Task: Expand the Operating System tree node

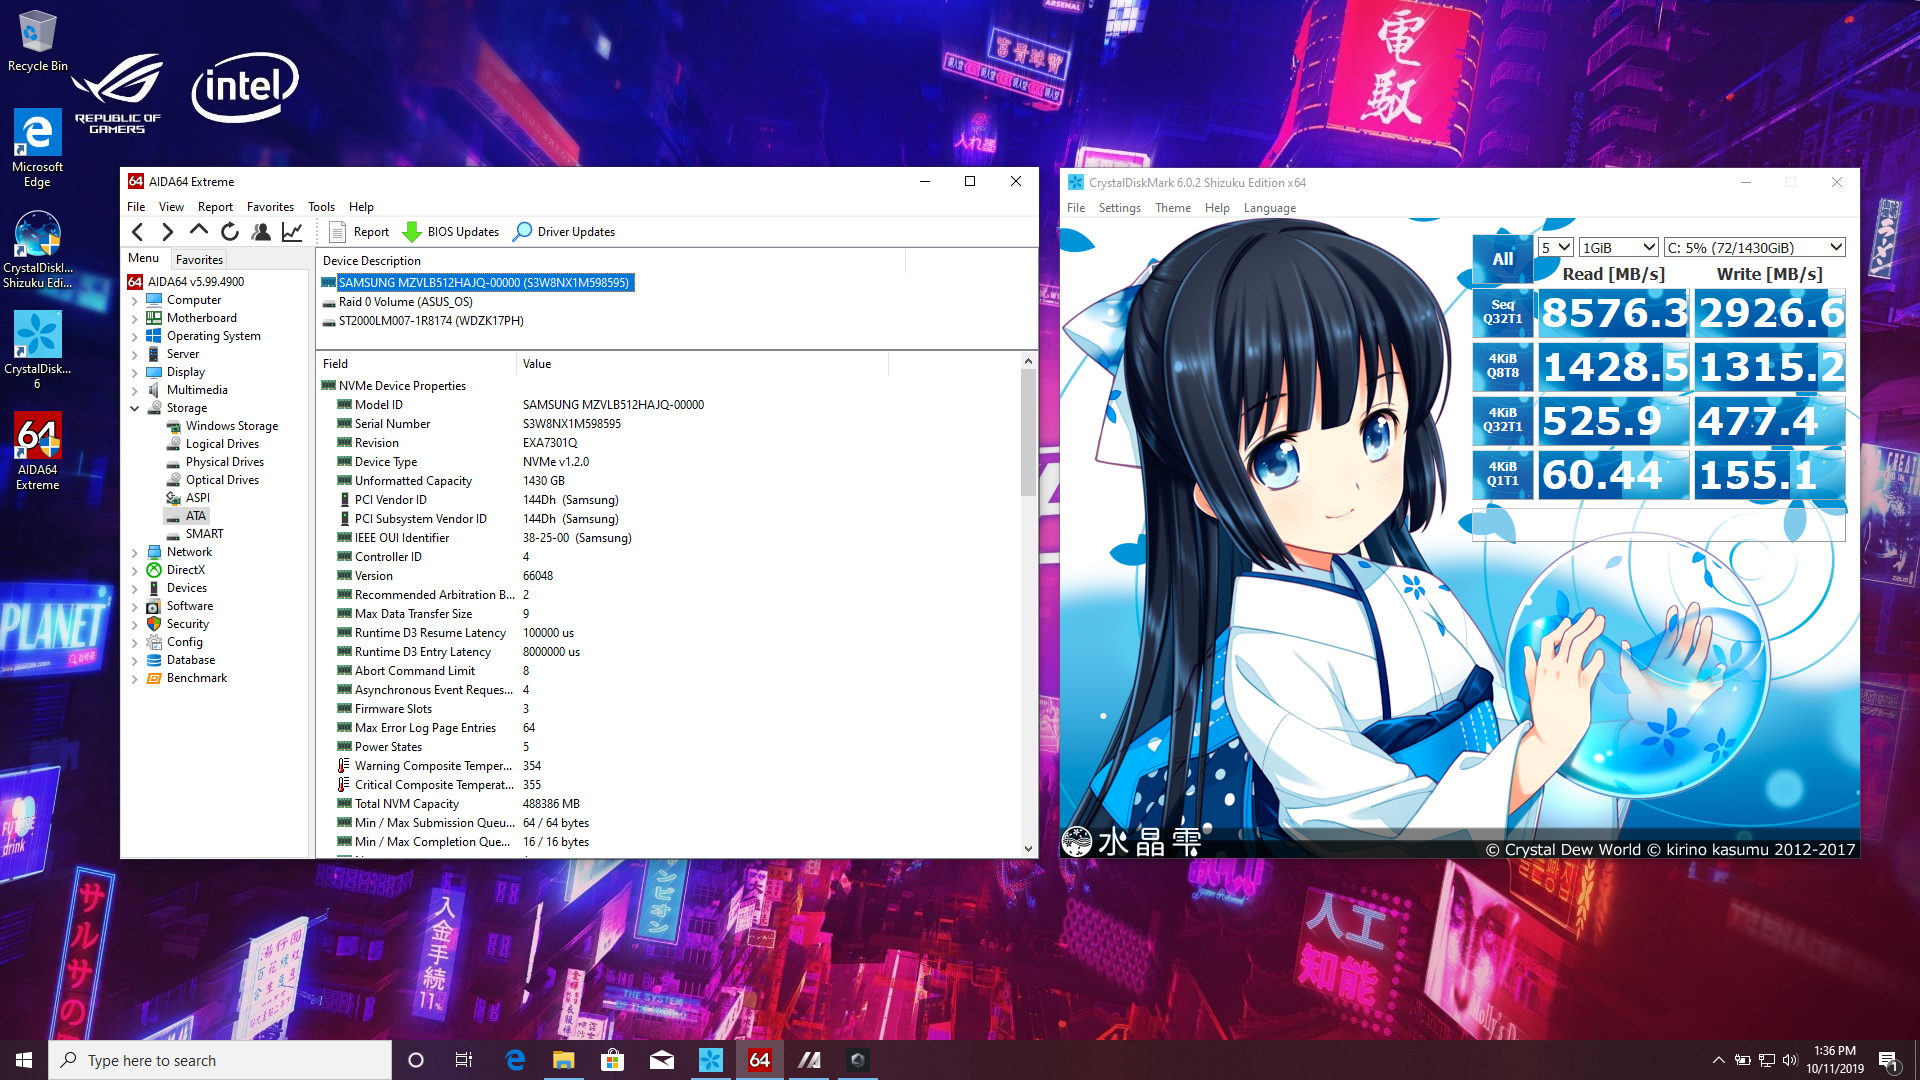Action: click(134, 336)
